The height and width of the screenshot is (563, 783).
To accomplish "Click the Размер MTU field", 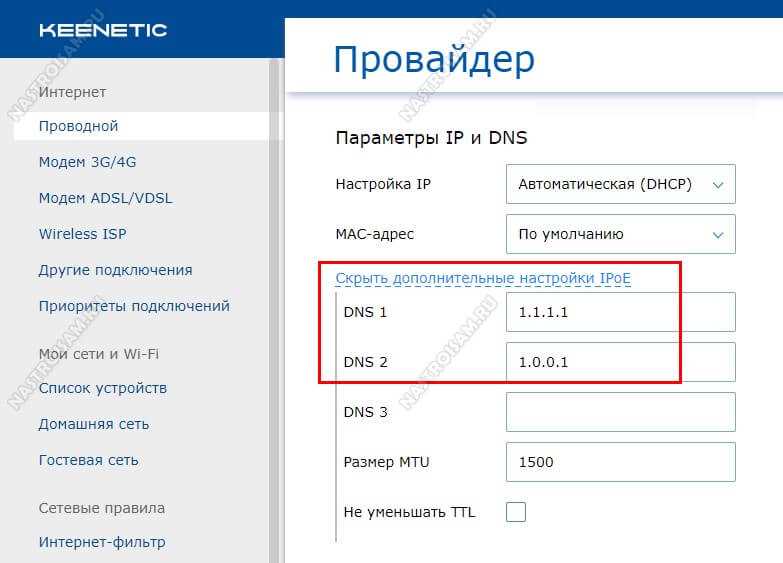I will coord(621,462).
